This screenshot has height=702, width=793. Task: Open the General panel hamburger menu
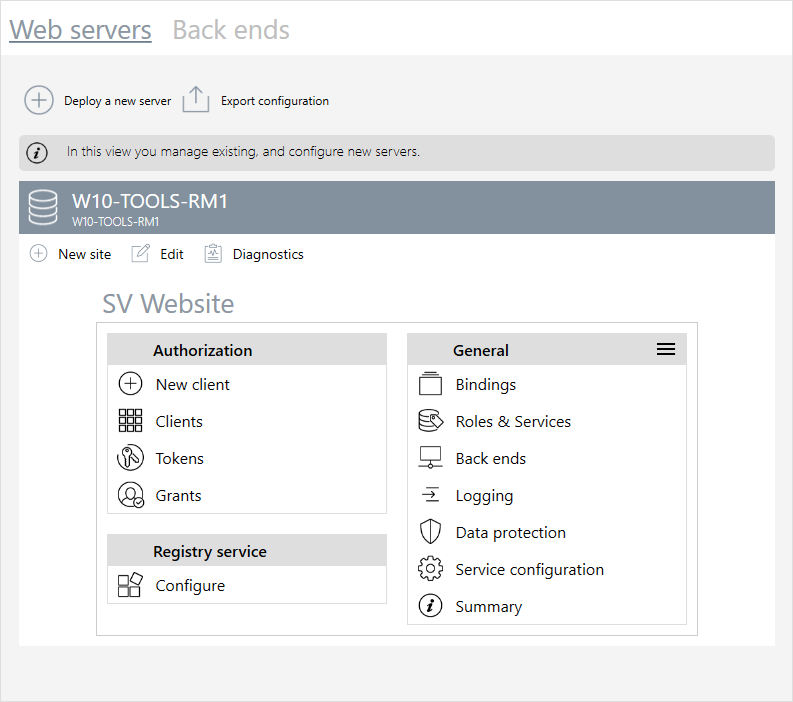point(666,349)
